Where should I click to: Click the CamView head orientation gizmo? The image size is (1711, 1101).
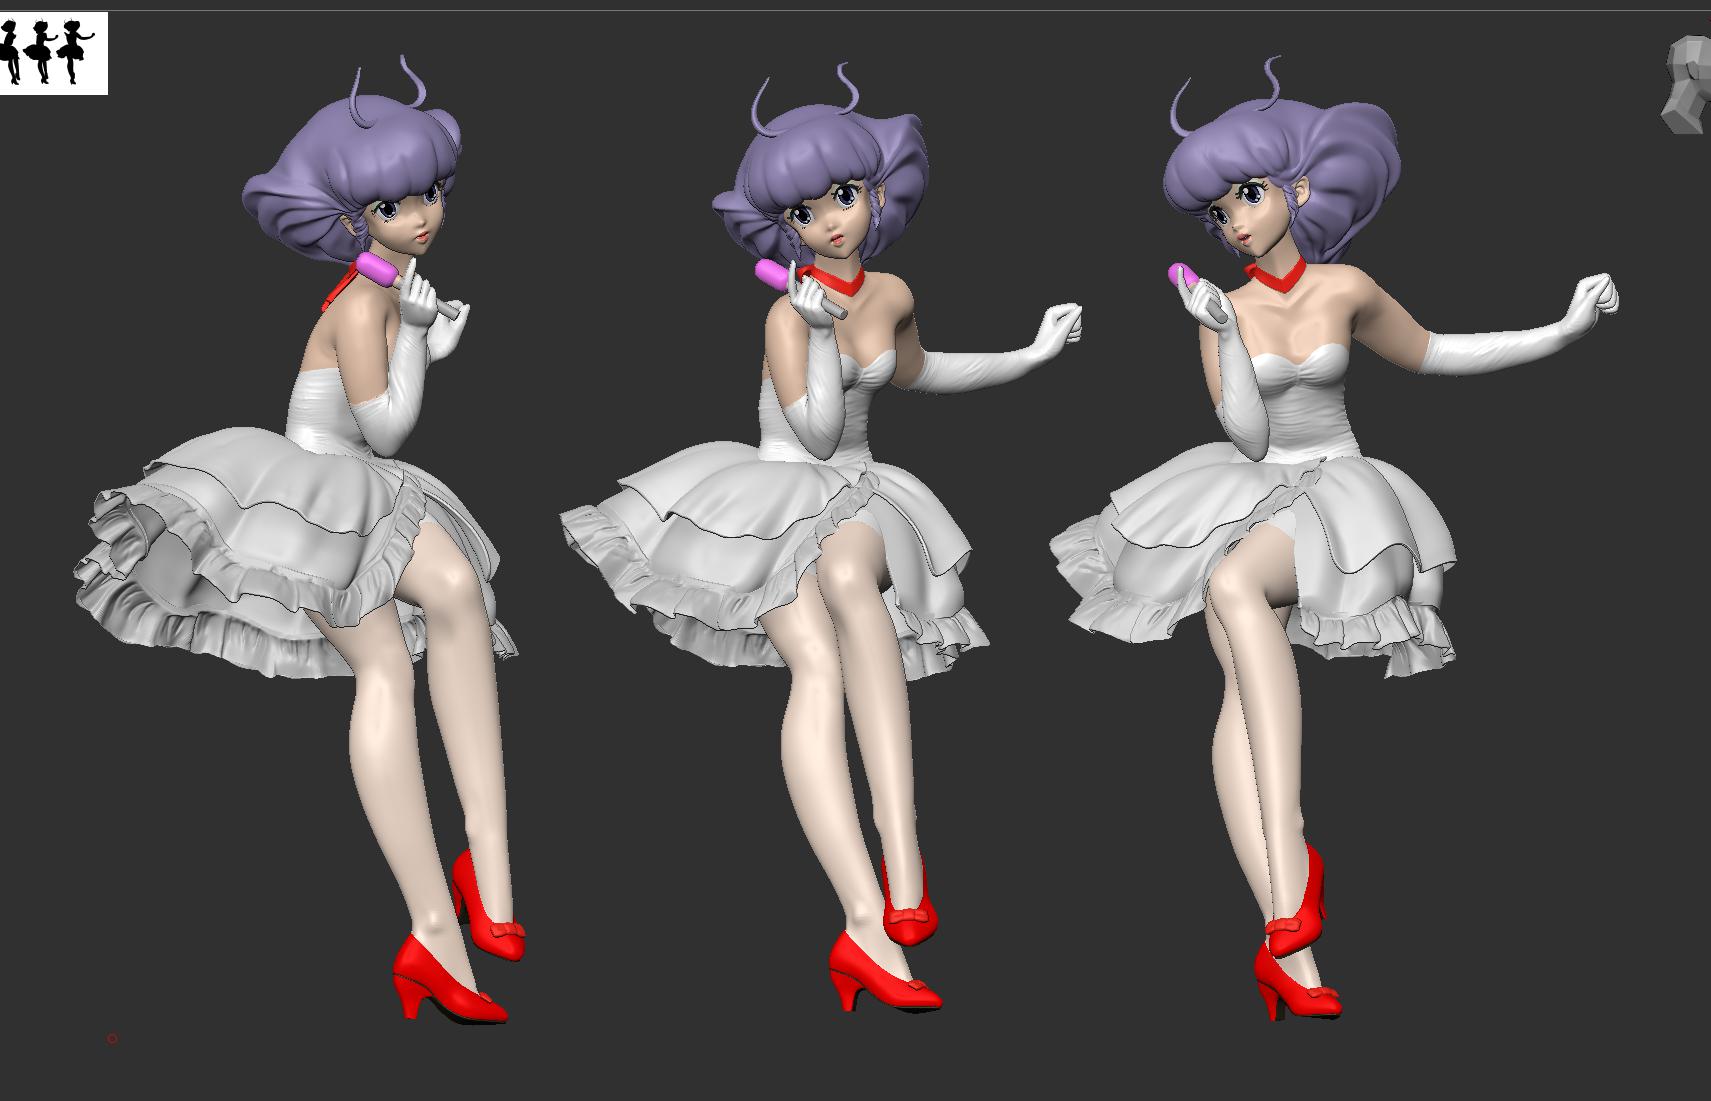coord(1687,85)
